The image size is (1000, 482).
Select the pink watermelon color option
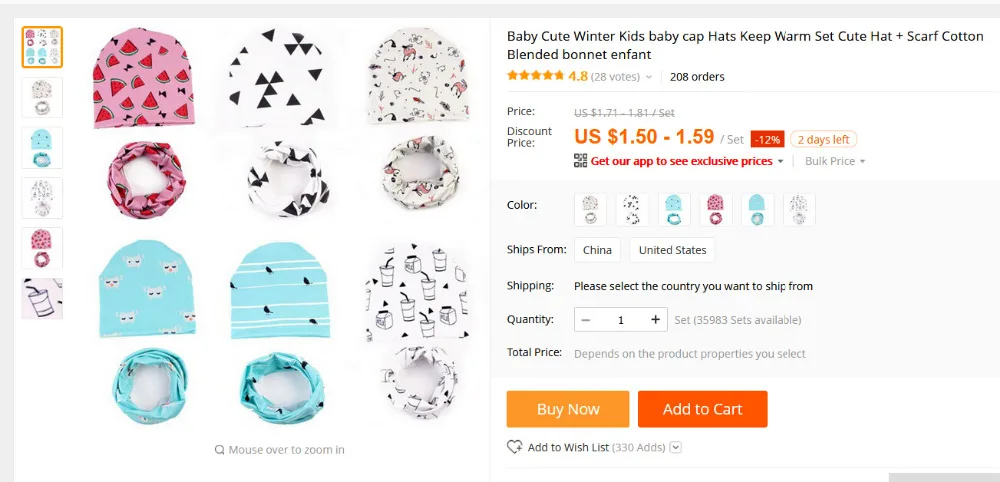pos(715,210)
